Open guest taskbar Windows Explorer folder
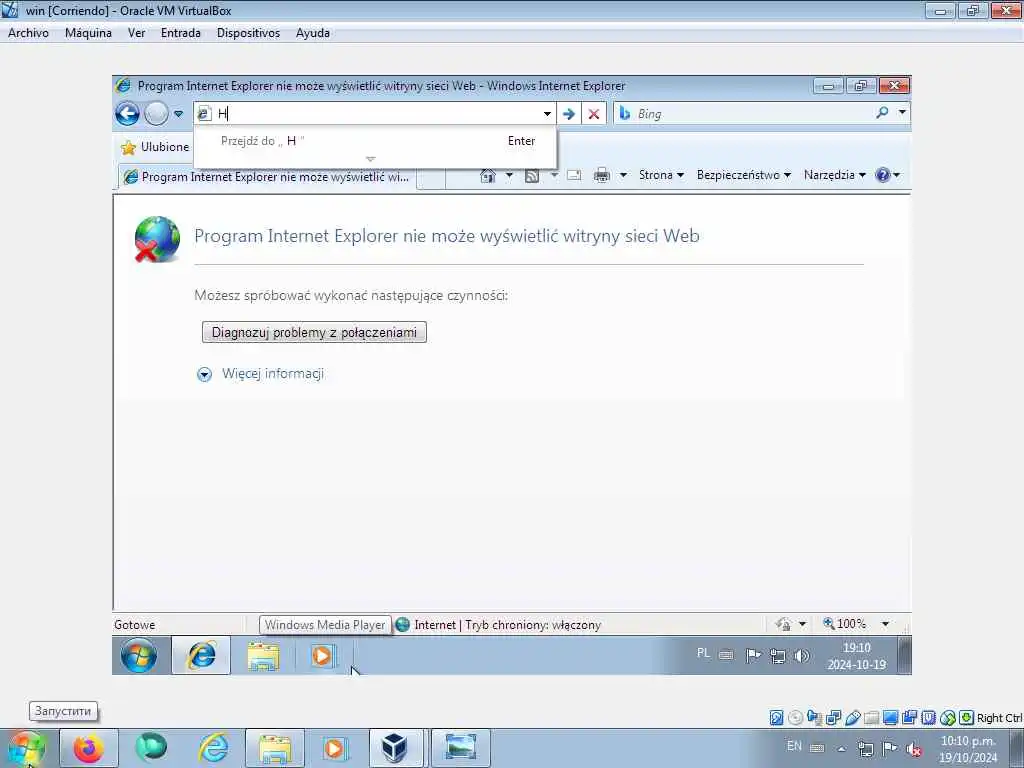 (263, 656)
